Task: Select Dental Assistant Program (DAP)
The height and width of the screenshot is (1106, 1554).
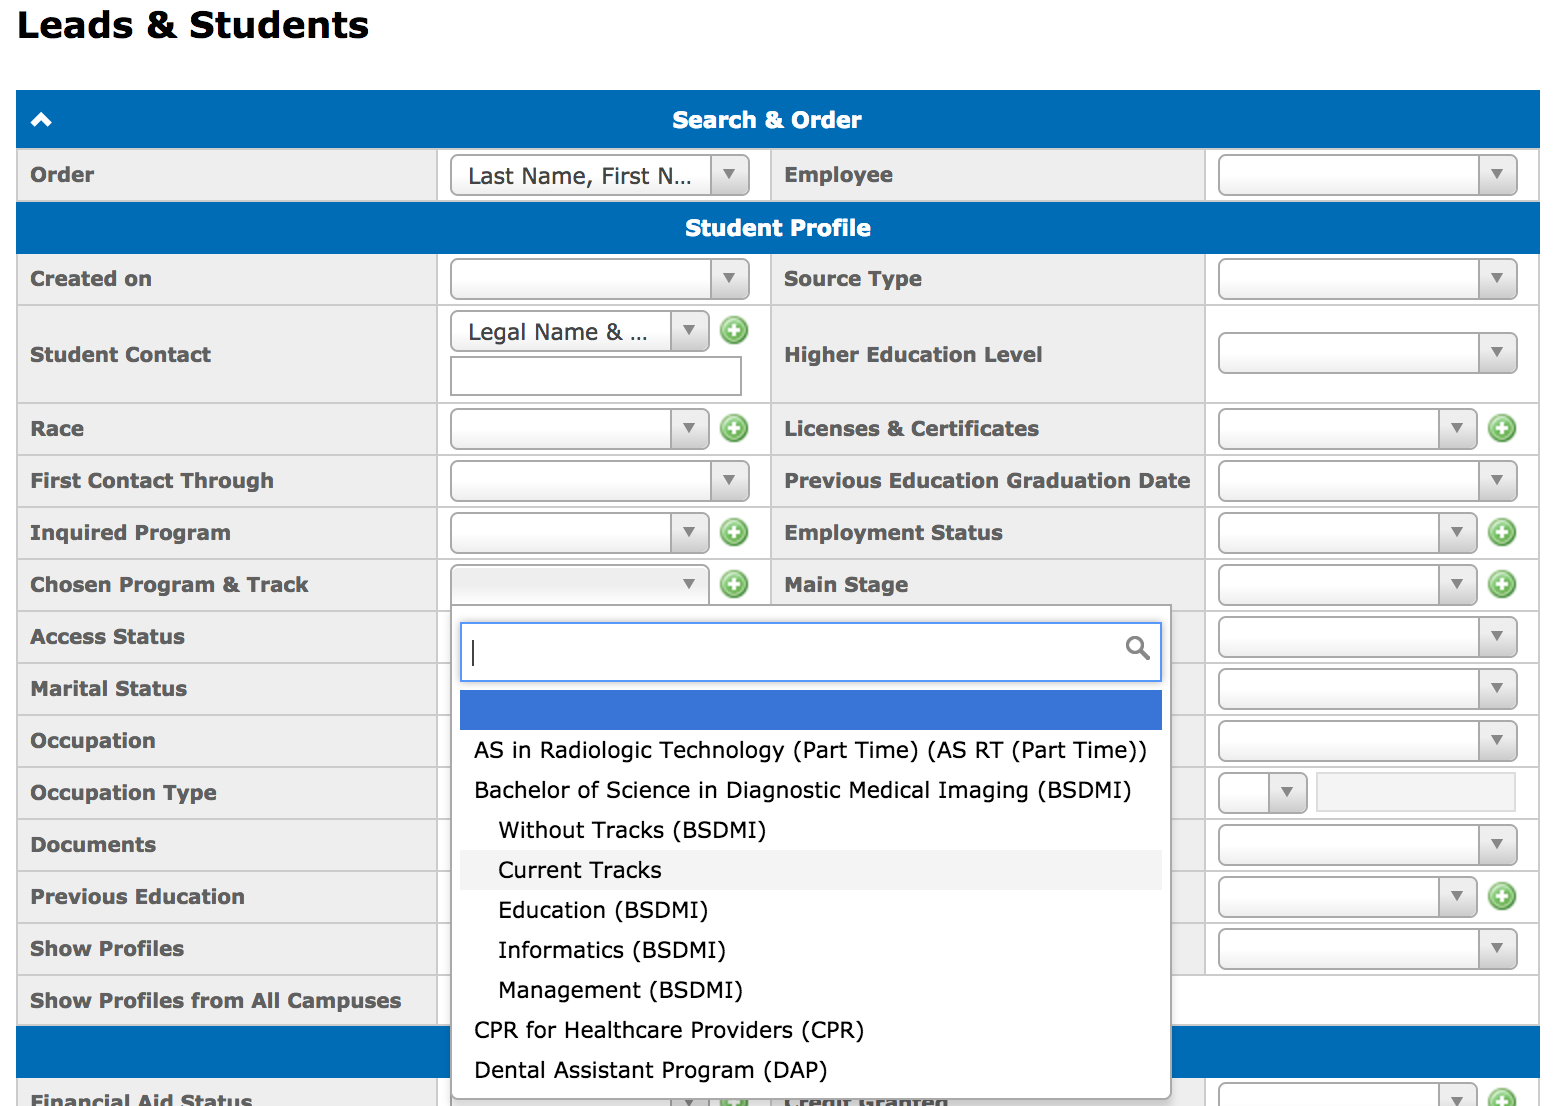Action: point(810,1070)
